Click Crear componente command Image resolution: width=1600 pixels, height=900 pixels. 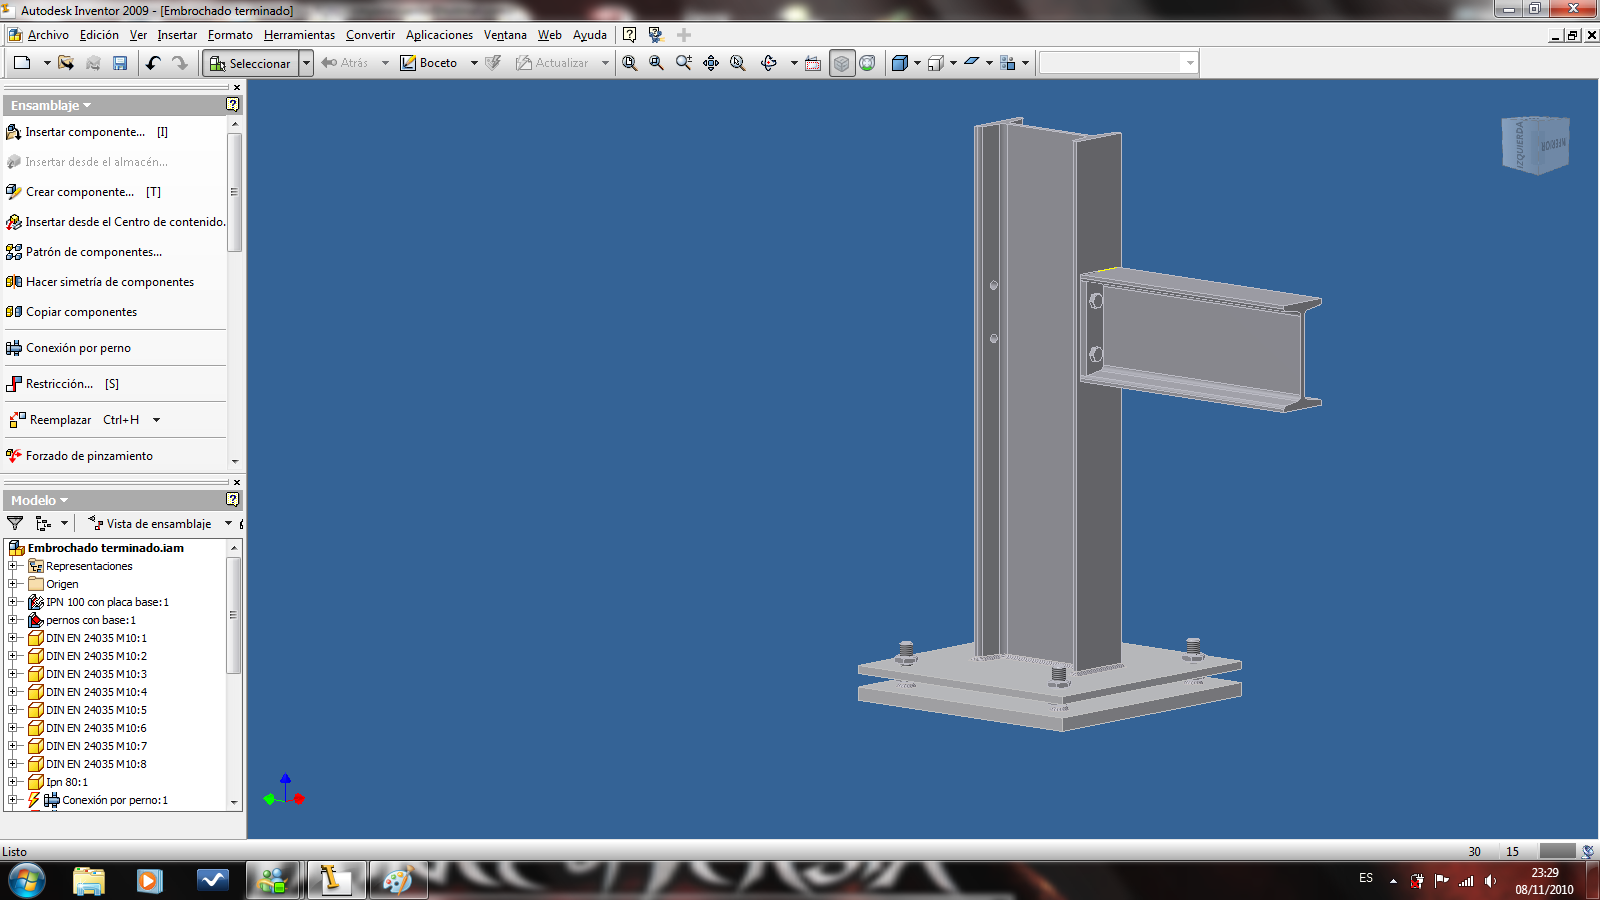point(83,192)
